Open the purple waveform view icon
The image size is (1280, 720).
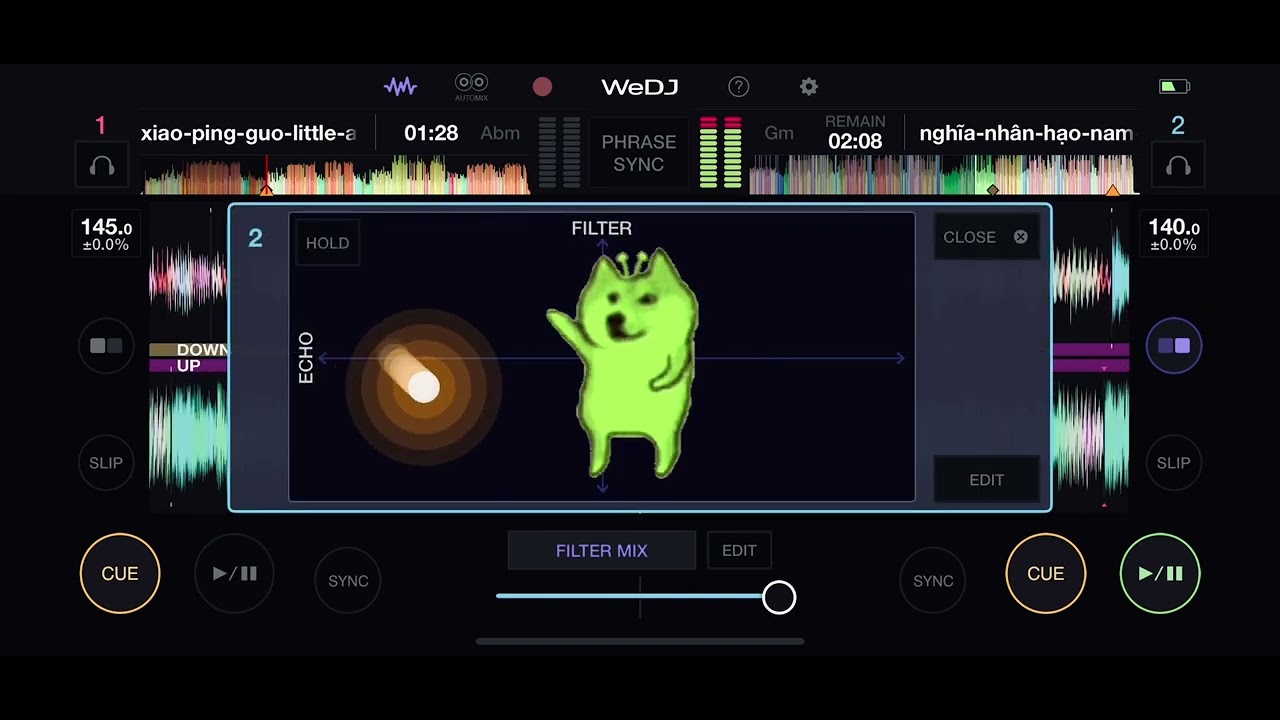400,87
